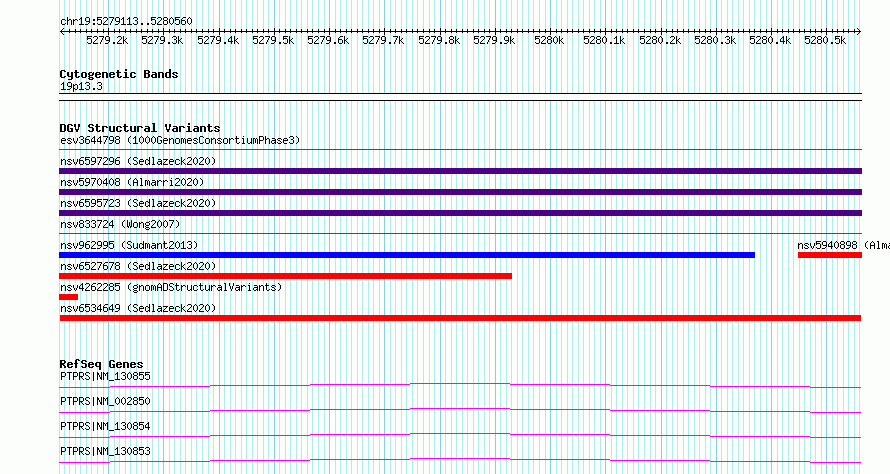This screenshot has height=474, width=890.
Task: Open the nsv6527678 (Sedlazeck2020) label
Action: [x=138, y=266]
